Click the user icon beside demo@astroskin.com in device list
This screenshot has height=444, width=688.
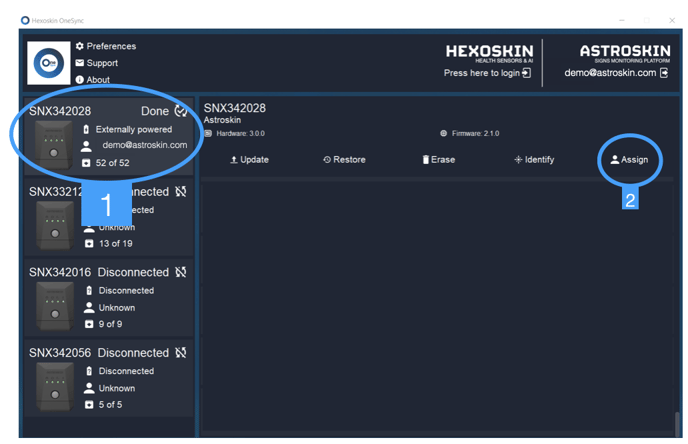86,147
